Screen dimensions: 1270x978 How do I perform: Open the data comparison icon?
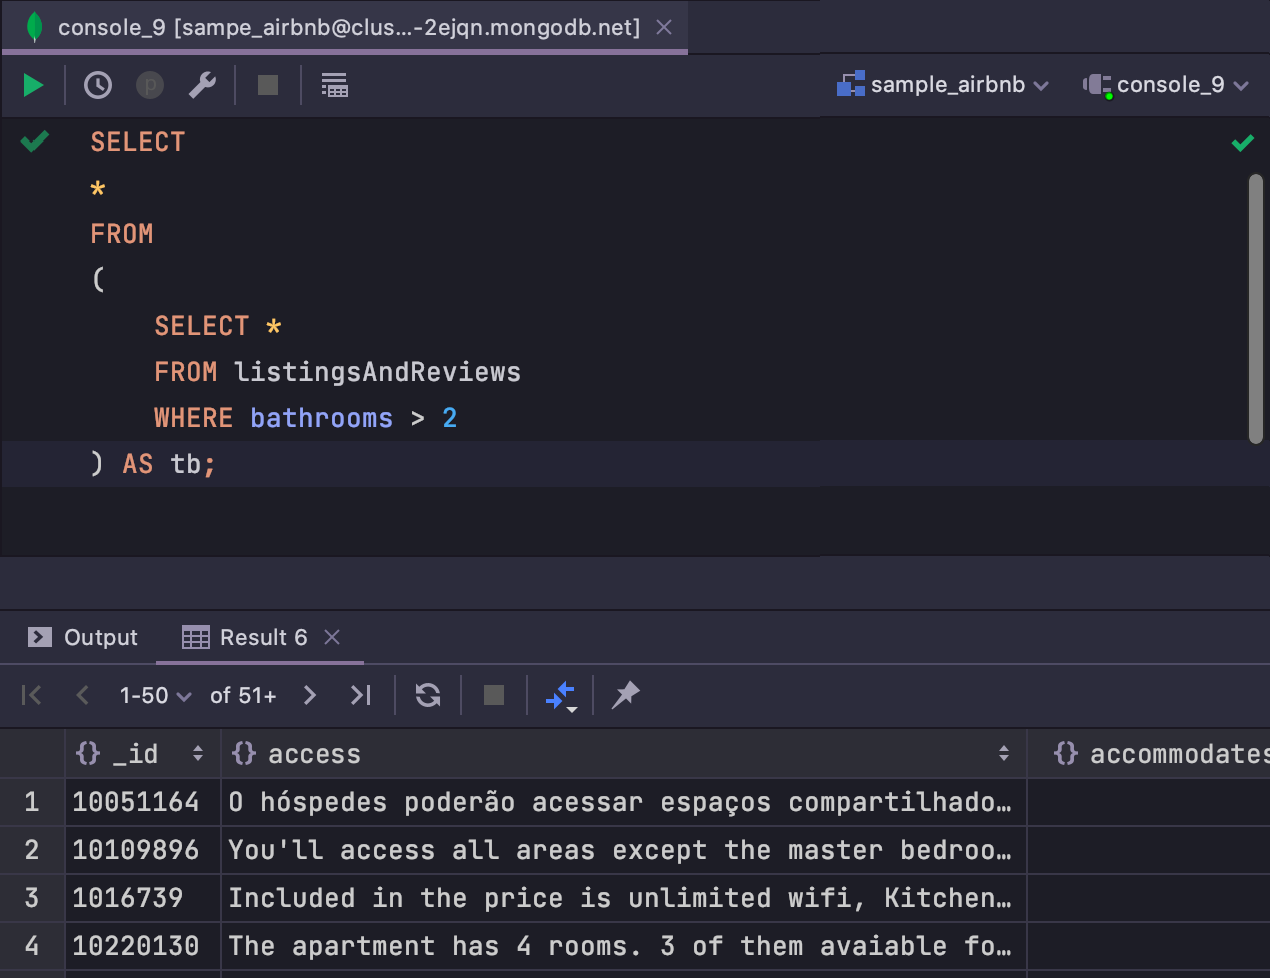click(560, 694)
